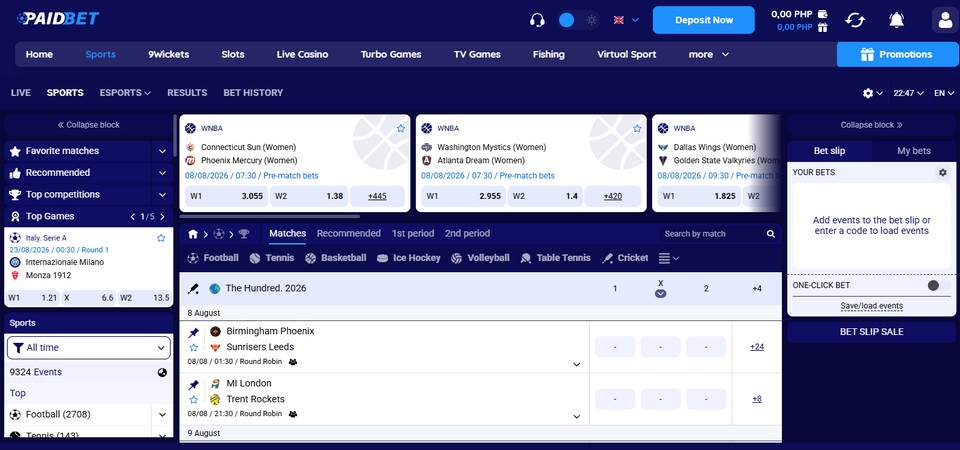
Task: Click the home icon in breadcrumb
Action: tap(193, 234)
